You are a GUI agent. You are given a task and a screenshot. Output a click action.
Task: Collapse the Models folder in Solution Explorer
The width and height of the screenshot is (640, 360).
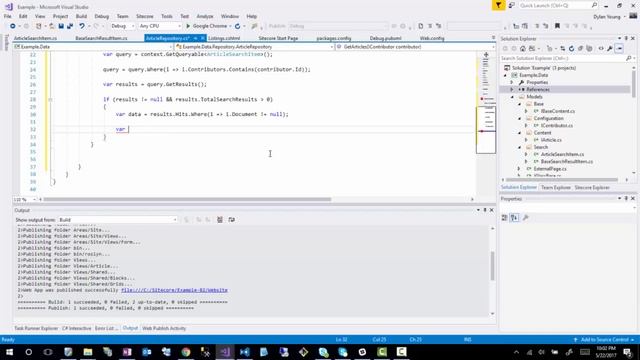(x=512, y=97)
